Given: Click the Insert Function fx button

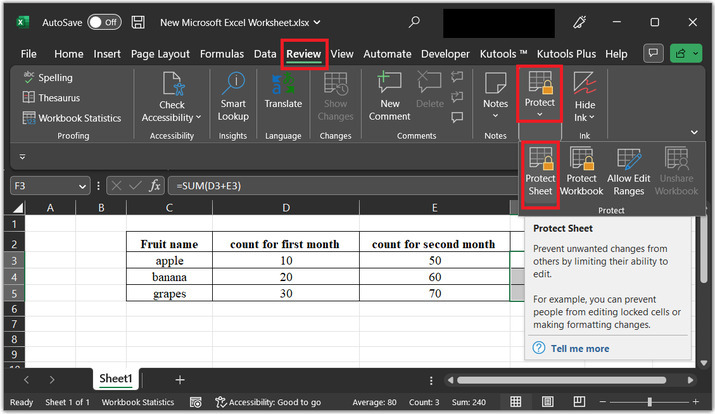Looking at the screenshot, I should [155, 186].
